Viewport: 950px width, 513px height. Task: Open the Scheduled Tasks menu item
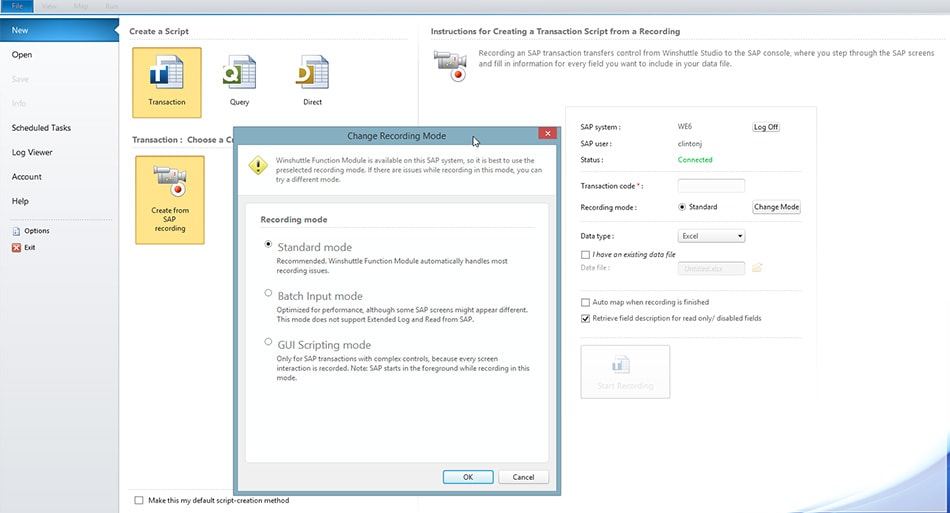click(41, 128)
